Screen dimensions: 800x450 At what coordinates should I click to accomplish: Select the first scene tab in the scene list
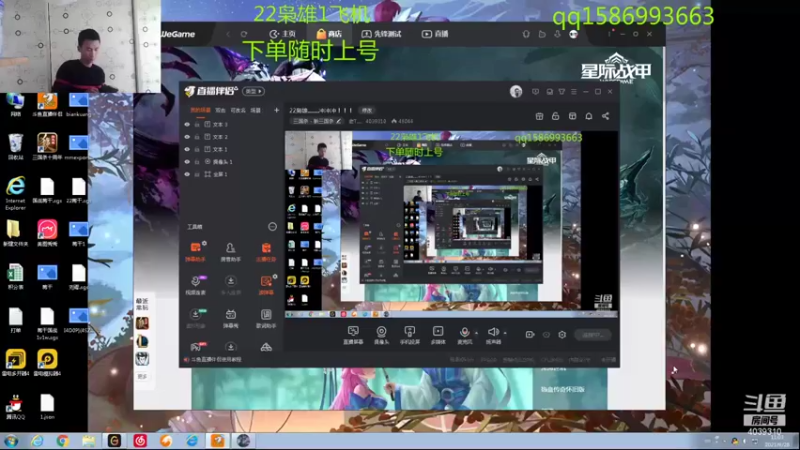(x=200, y=110)
